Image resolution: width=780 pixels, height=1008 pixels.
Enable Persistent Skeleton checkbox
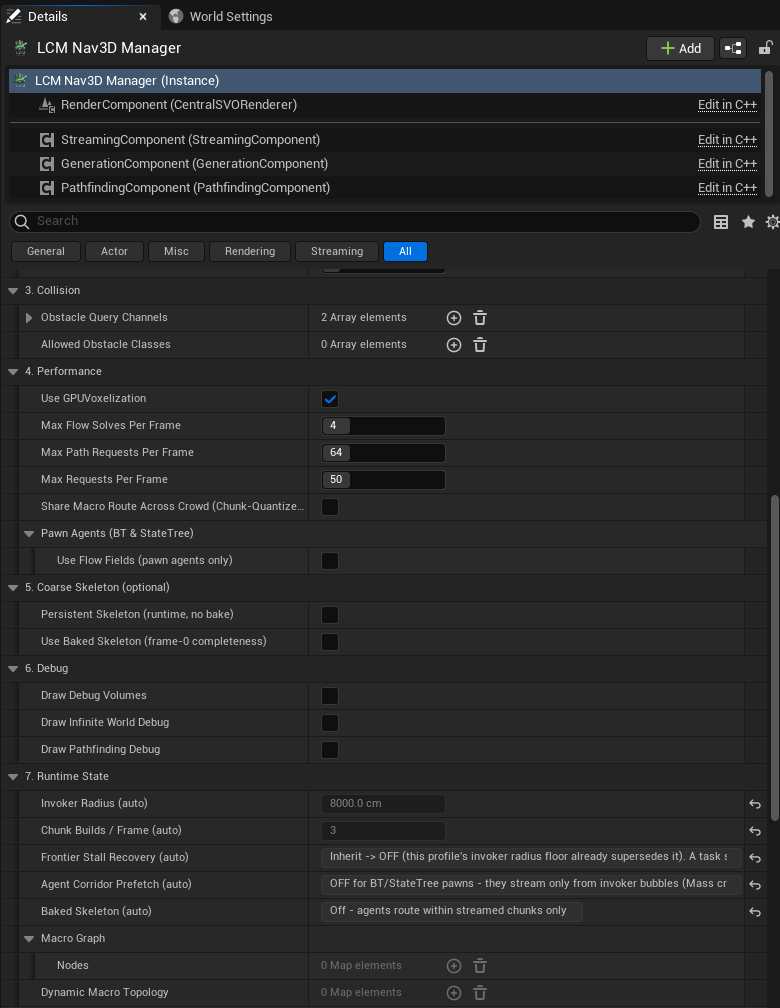pos(330,615)
